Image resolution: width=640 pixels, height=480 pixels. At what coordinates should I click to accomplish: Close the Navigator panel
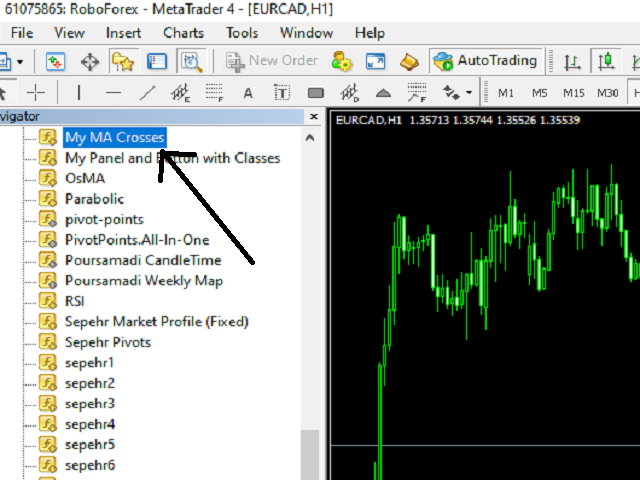313,117
